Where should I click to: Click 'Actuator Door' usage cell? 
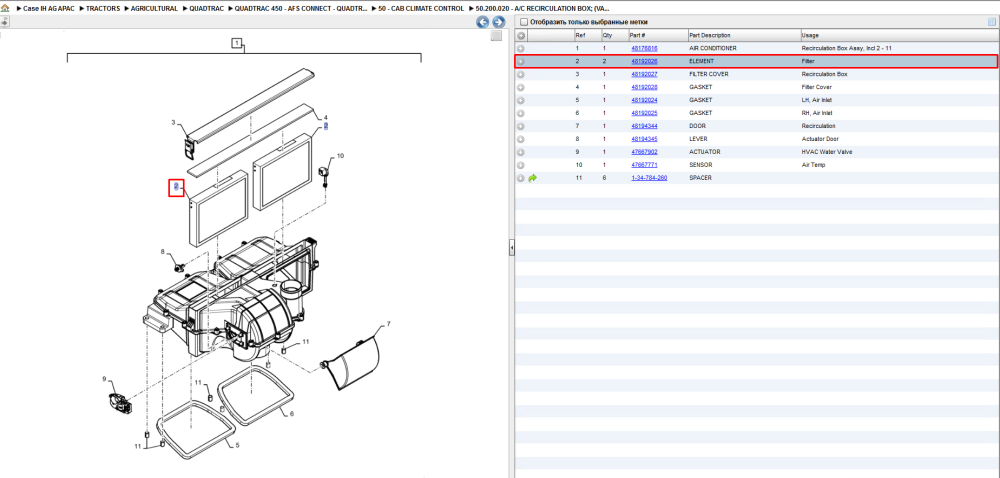click(x=819, y=139)
